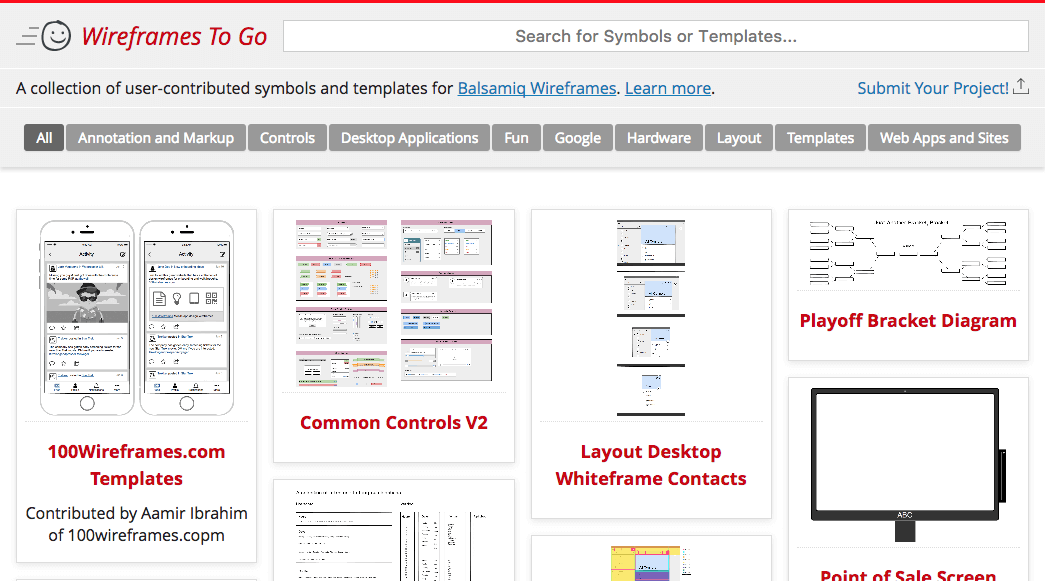Open Web Apps and Sites category
This screenshot has width=1045, height=581.
pos(944,137)
